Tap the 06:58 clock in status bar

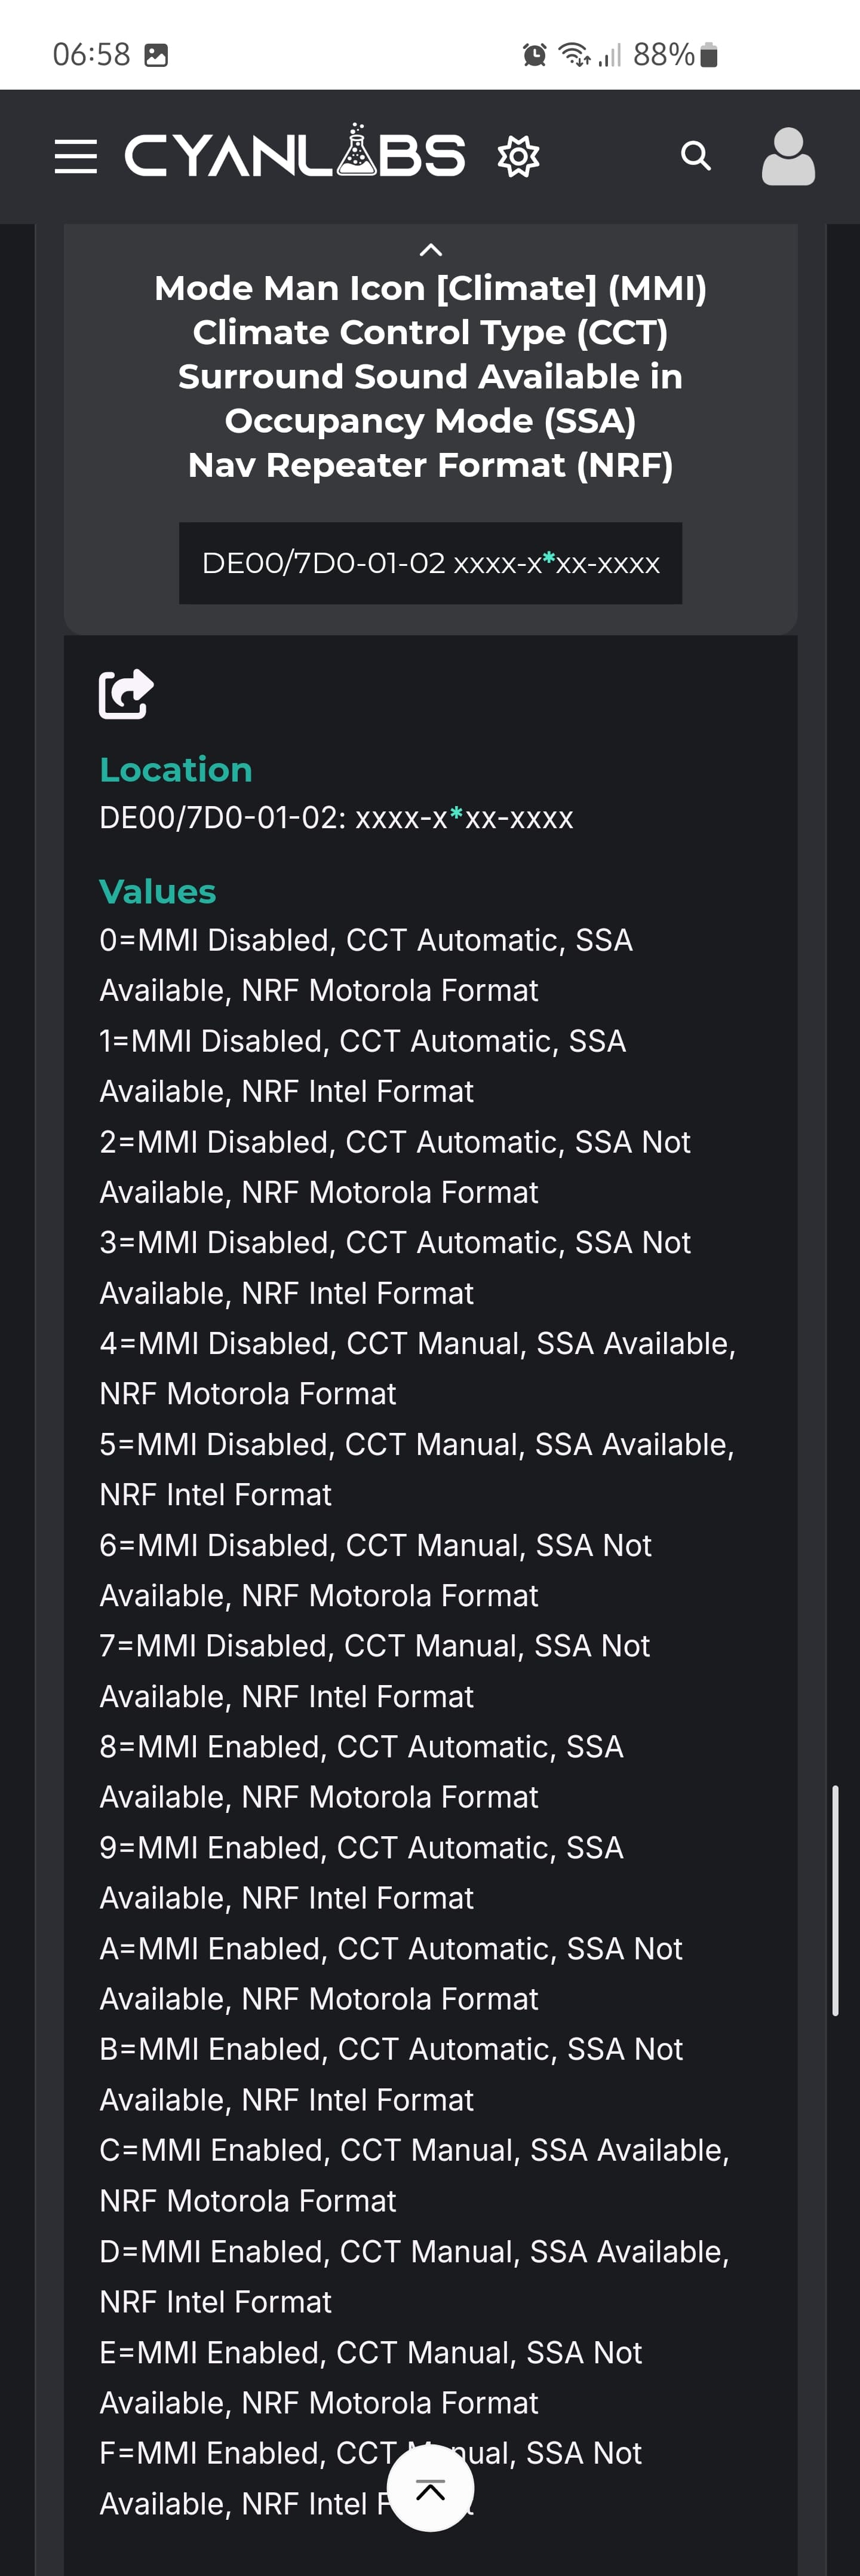tap(91, 55)
